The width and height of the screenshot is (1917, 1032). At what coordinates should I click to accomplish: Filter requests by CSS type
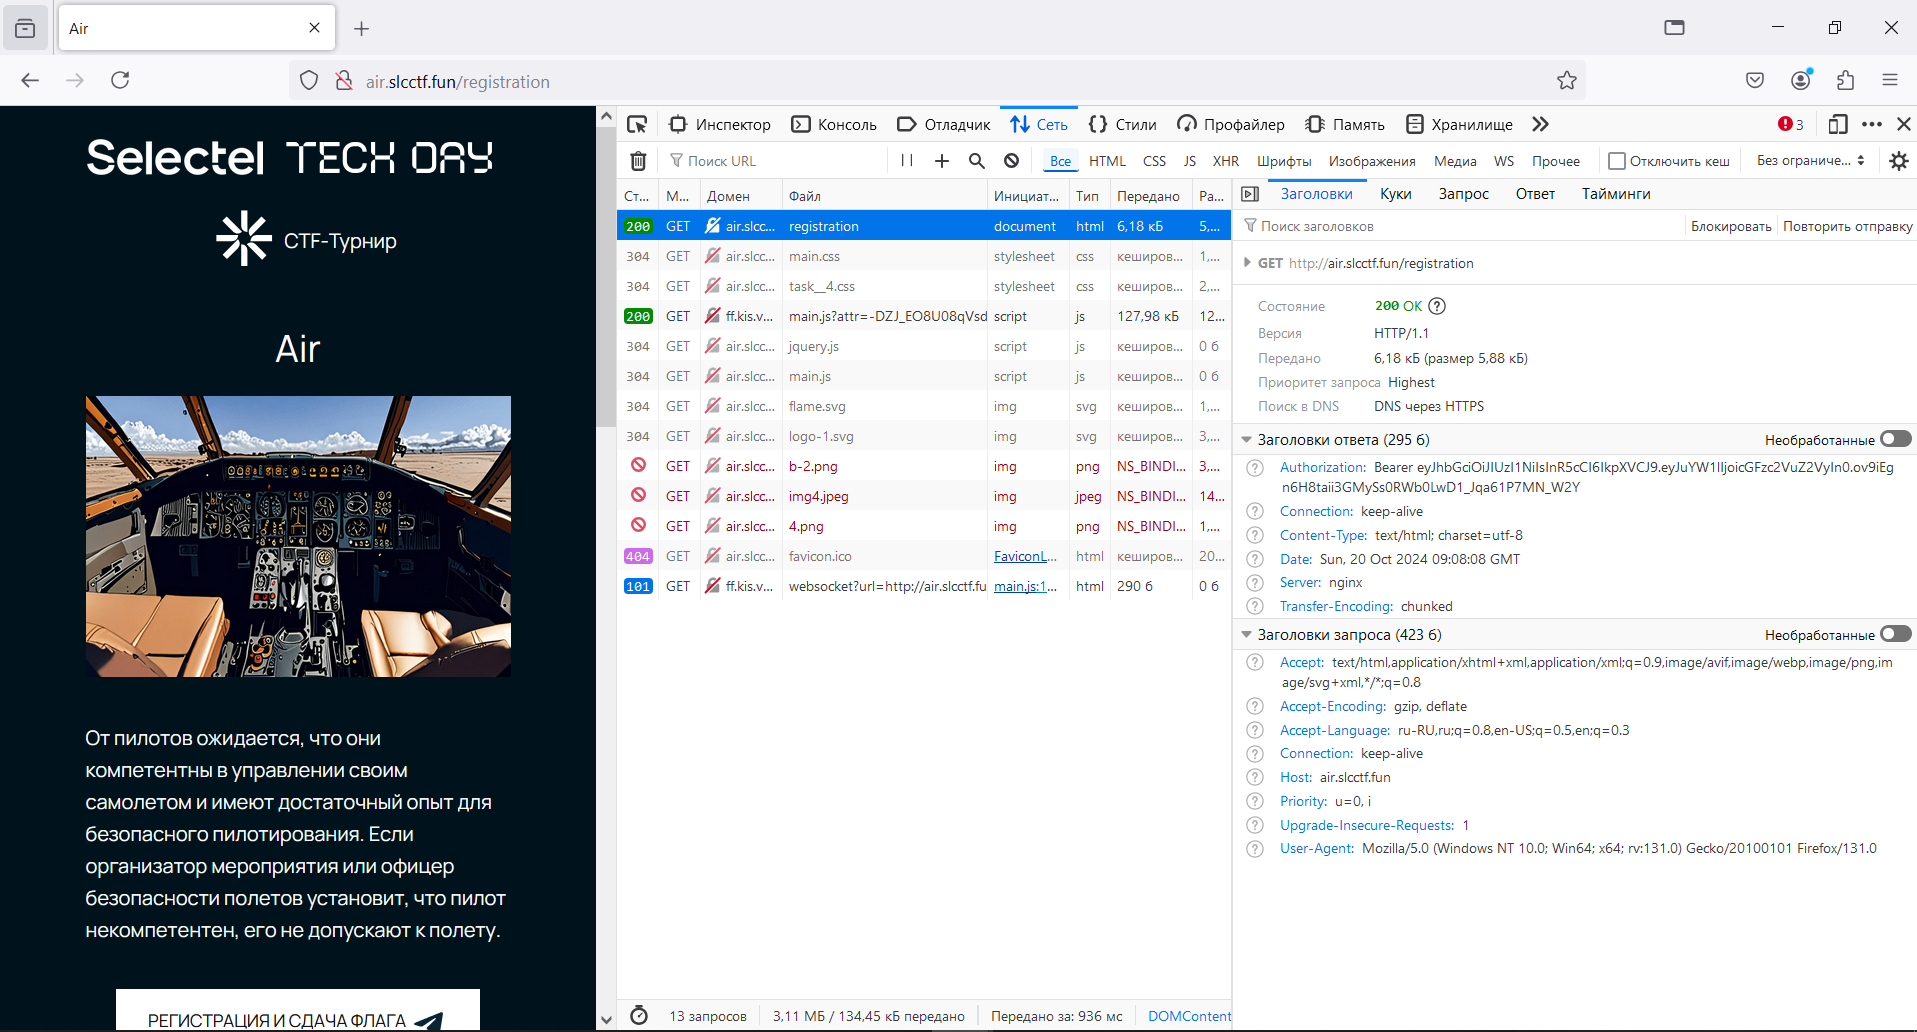tap(1154, 161)
